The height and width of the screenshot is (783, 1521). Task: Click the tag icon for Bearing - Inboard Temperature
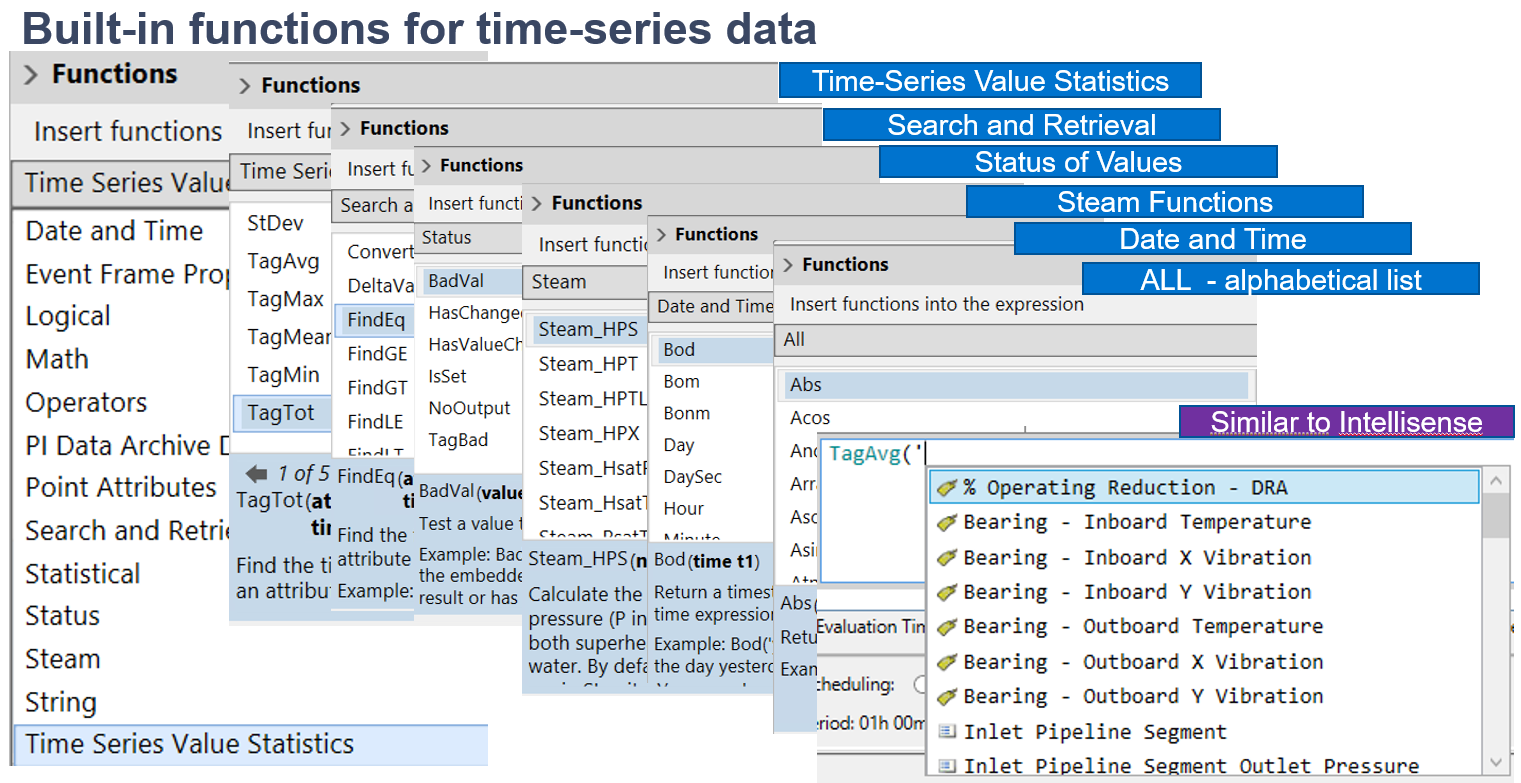(946, 522)
